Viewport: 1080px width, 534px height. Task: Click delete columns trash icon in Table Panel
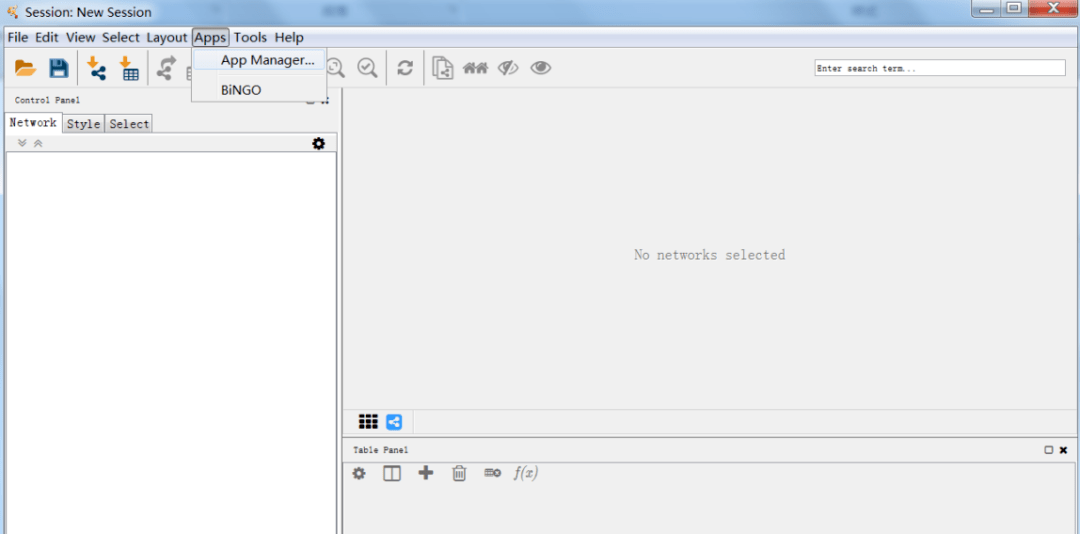tap(459, 473)
